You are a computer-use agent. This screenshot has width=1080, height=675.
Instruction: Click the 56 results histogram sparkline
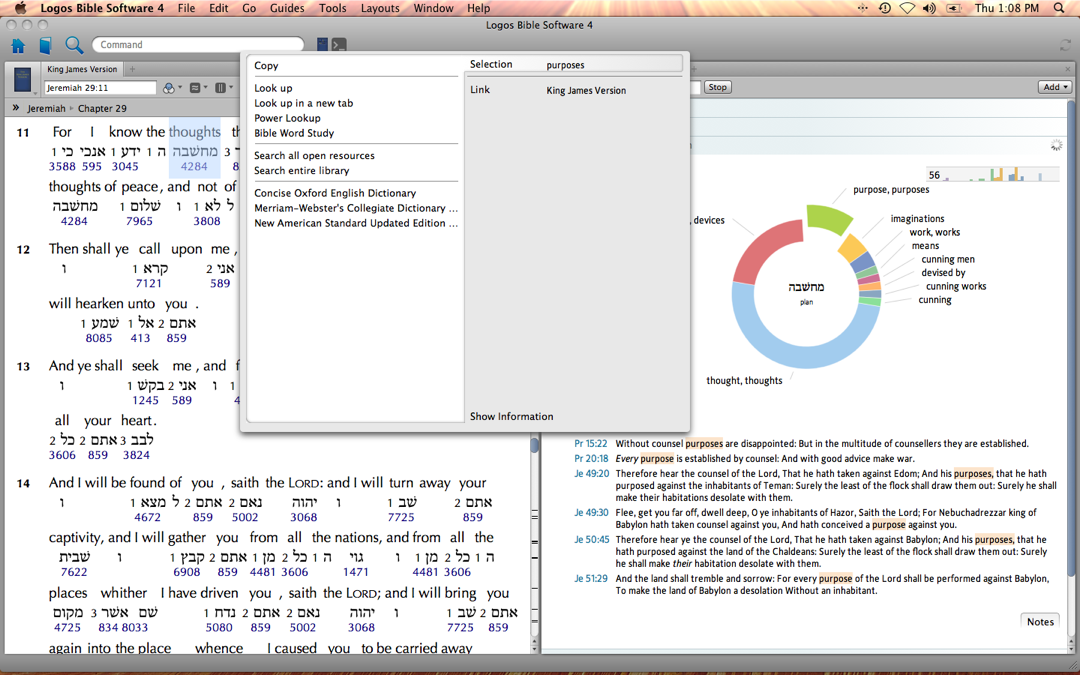point(993,174)
